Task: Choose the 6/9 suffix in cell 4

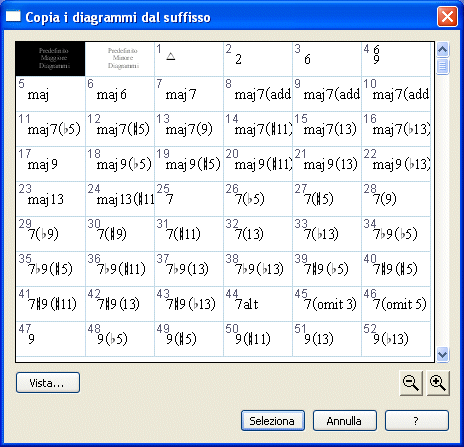Action: click(396, 59)
